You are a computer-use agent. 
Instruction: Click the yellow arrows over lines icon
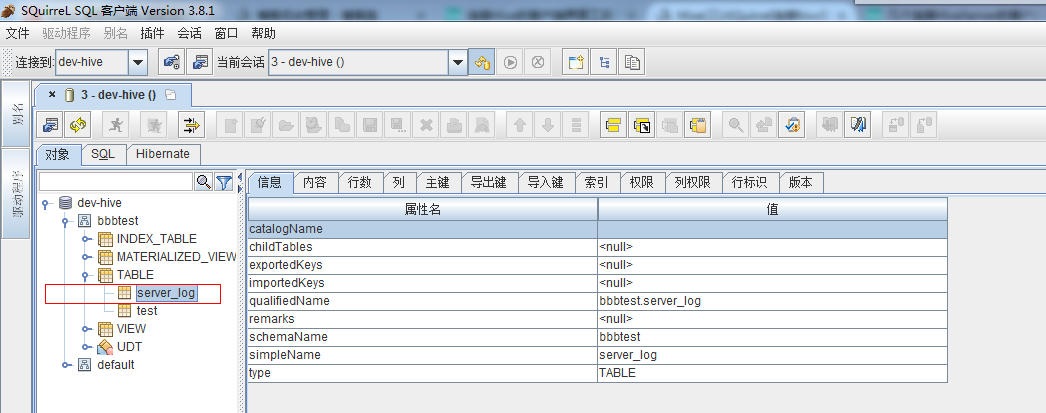(x=192, y=124)
